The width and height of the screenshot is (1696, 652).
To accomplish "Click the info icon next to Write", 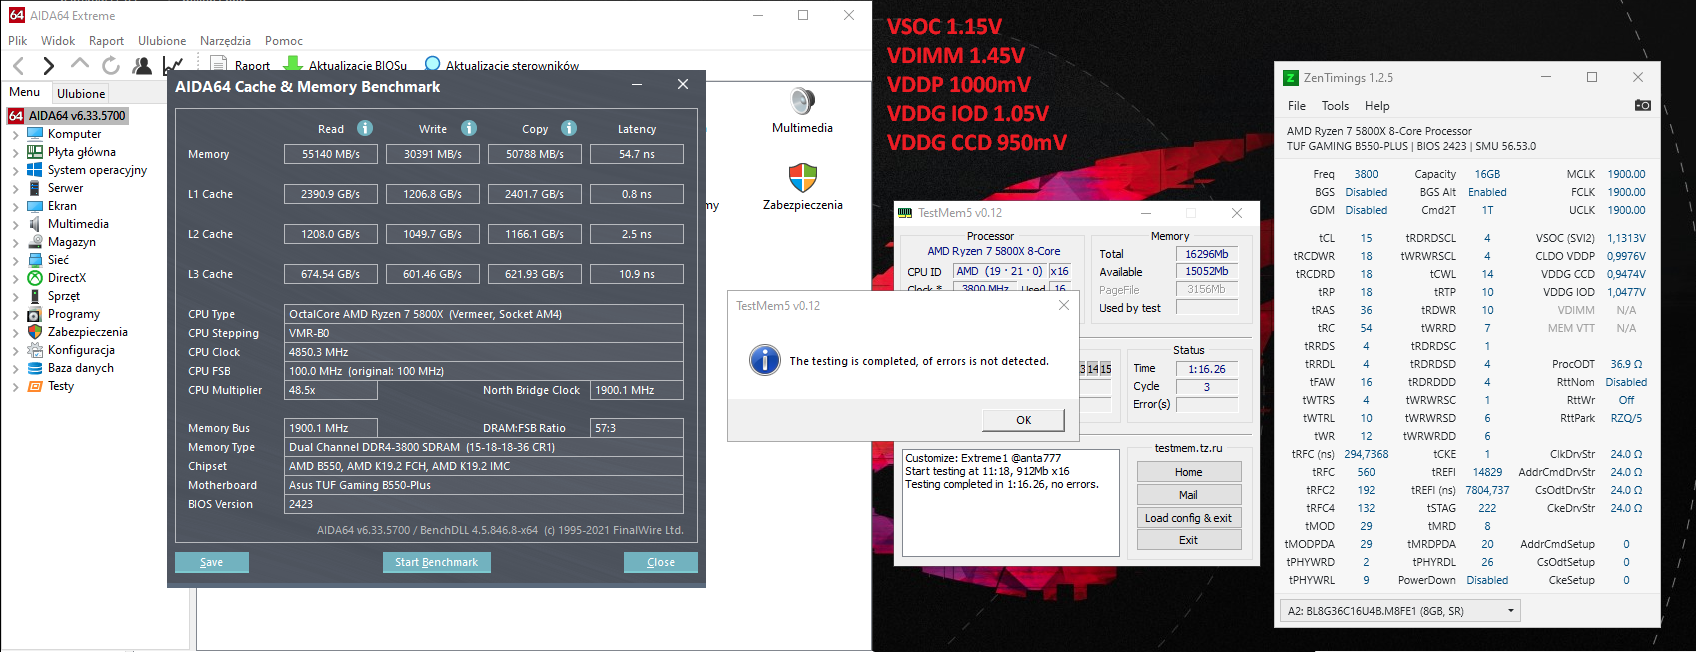I will click(469, 128).
